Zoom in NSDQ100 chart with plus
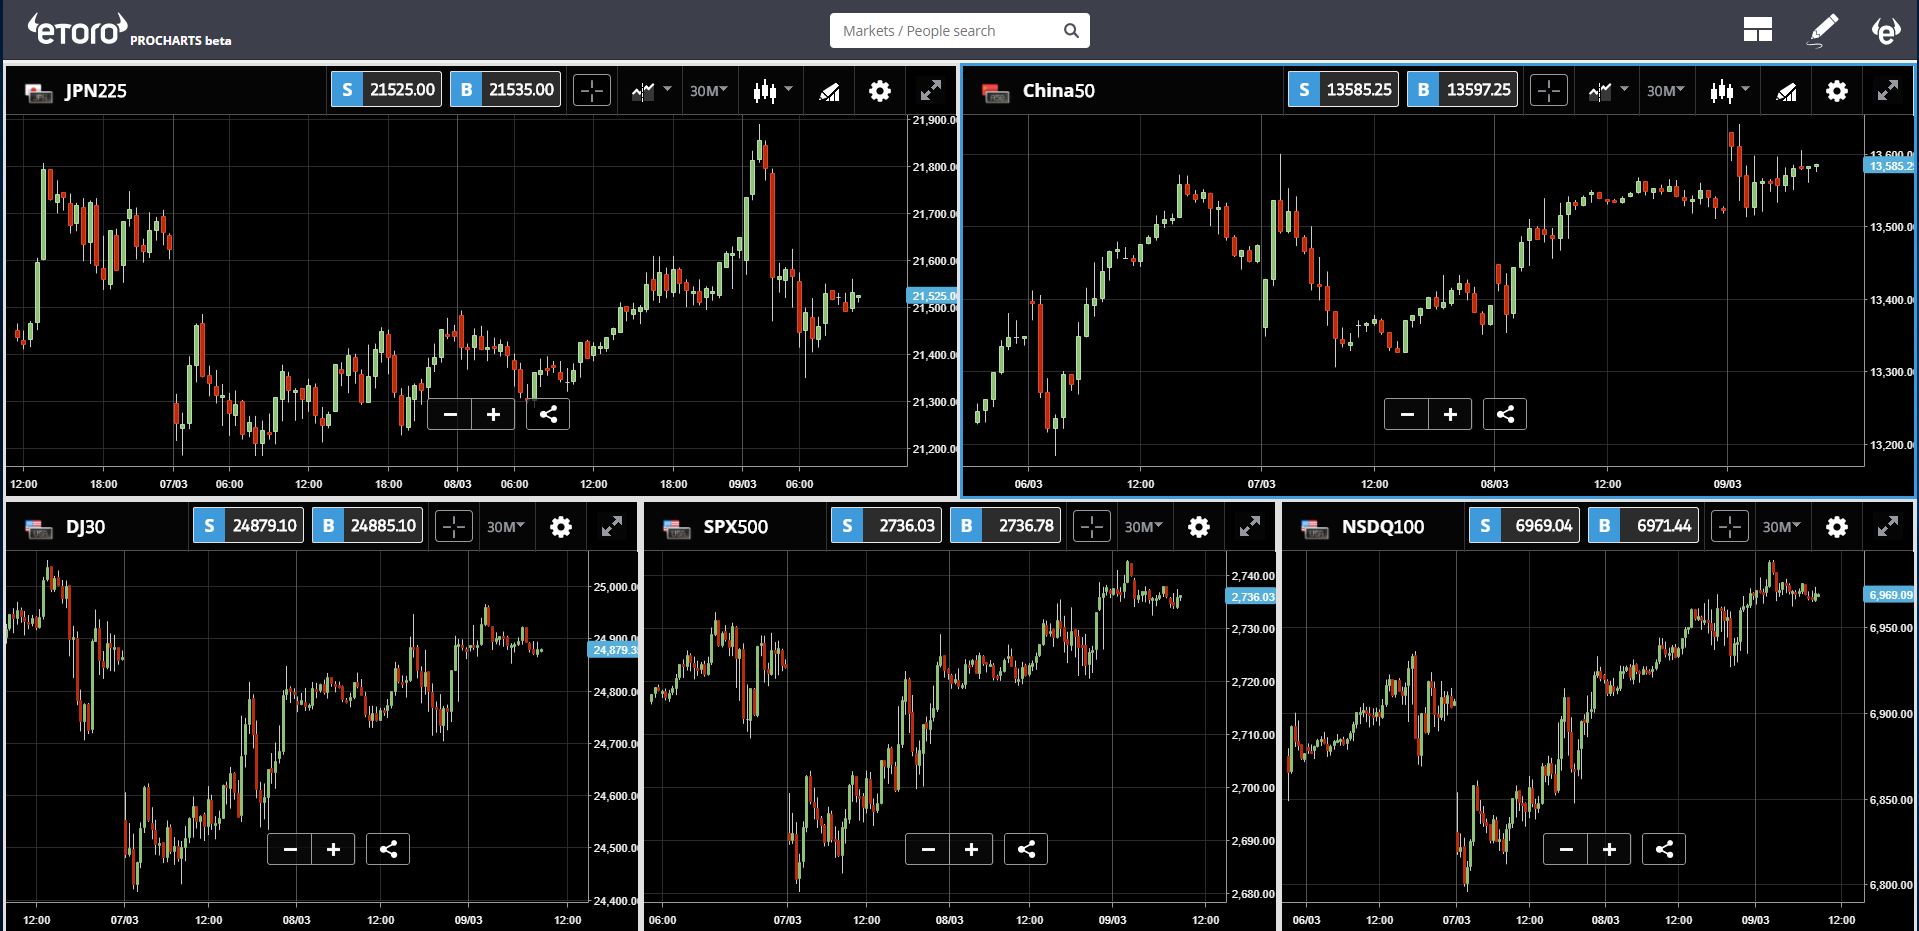This screenshot has height=931, width=1919. point(1609,849)
